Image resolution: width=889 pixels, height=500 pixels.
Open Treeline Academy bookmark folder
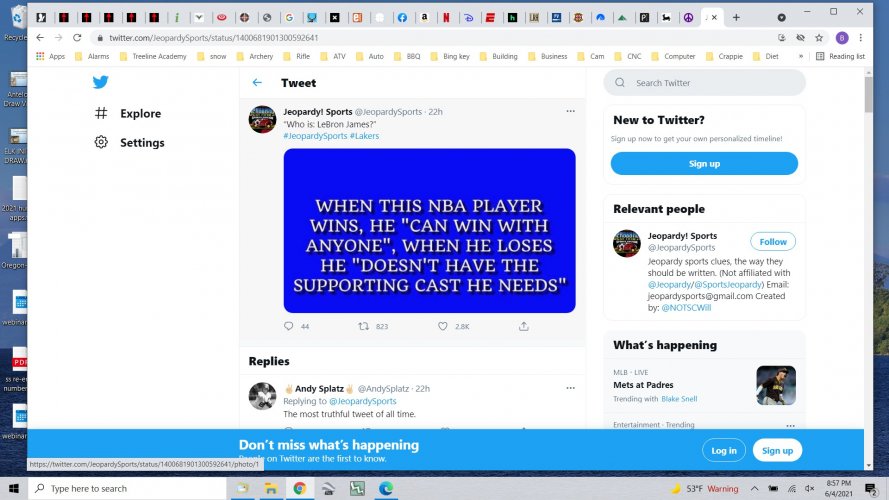point(153,56)
